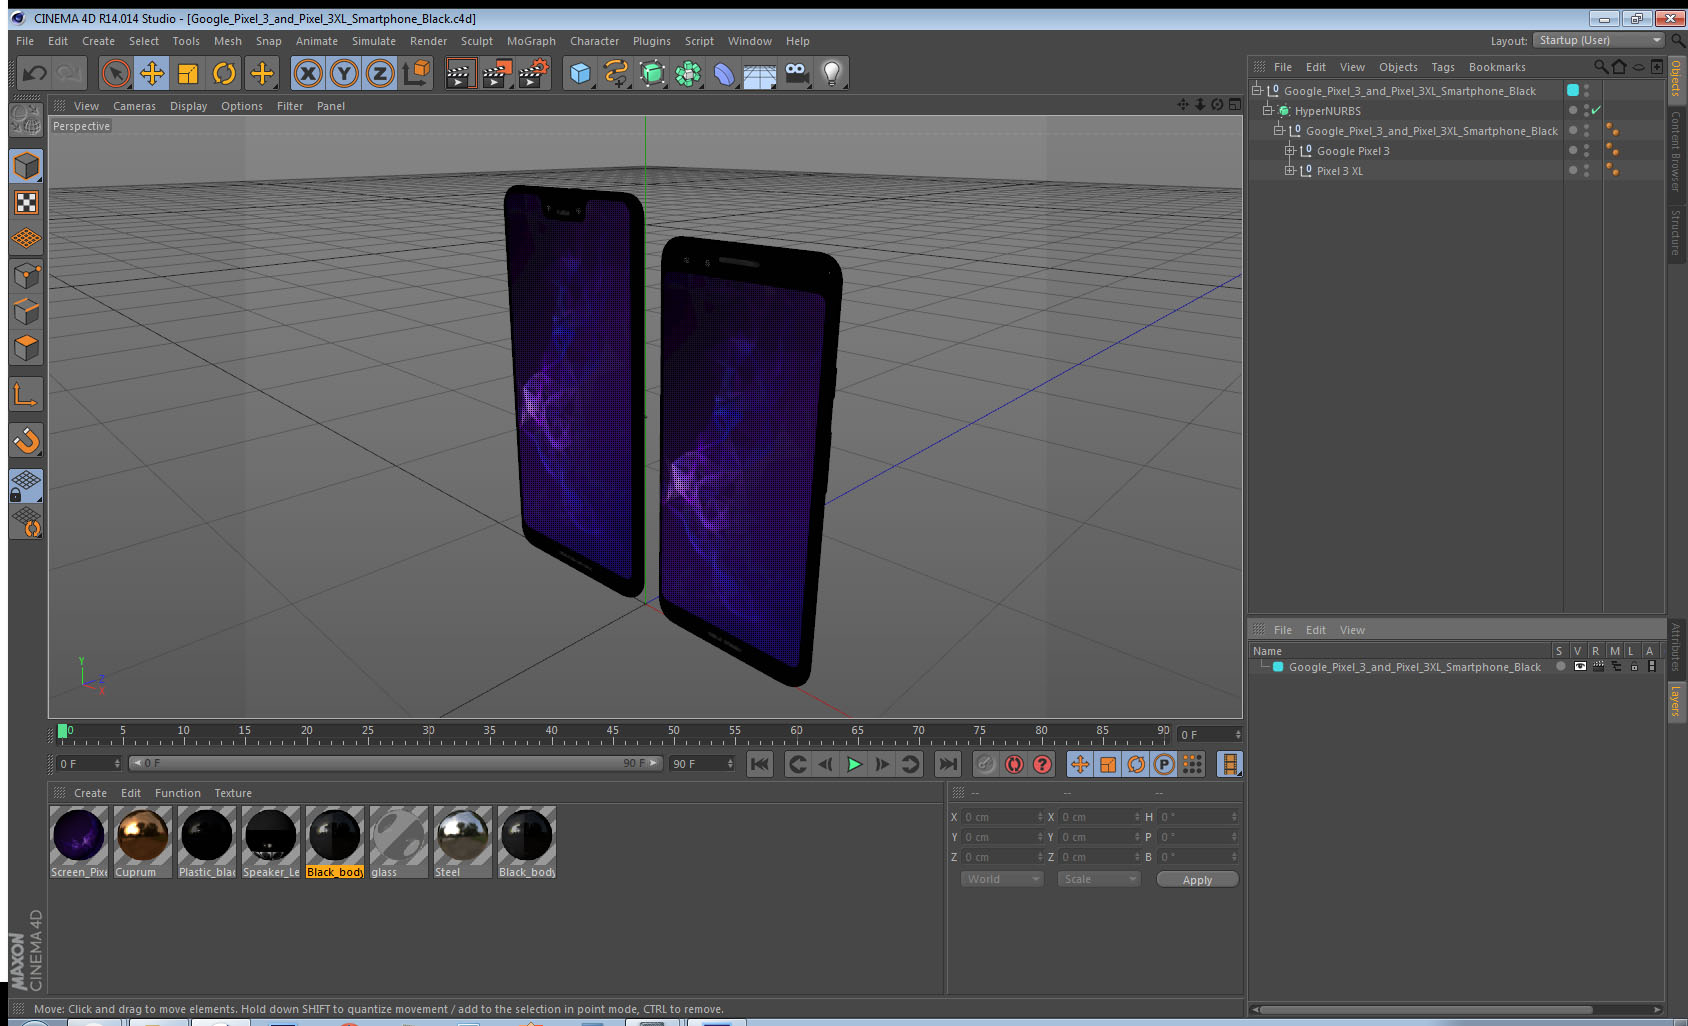Open the viewport Cameras menu
The width and height of the screenshot is (1688, 1026).
coord(134,106)
